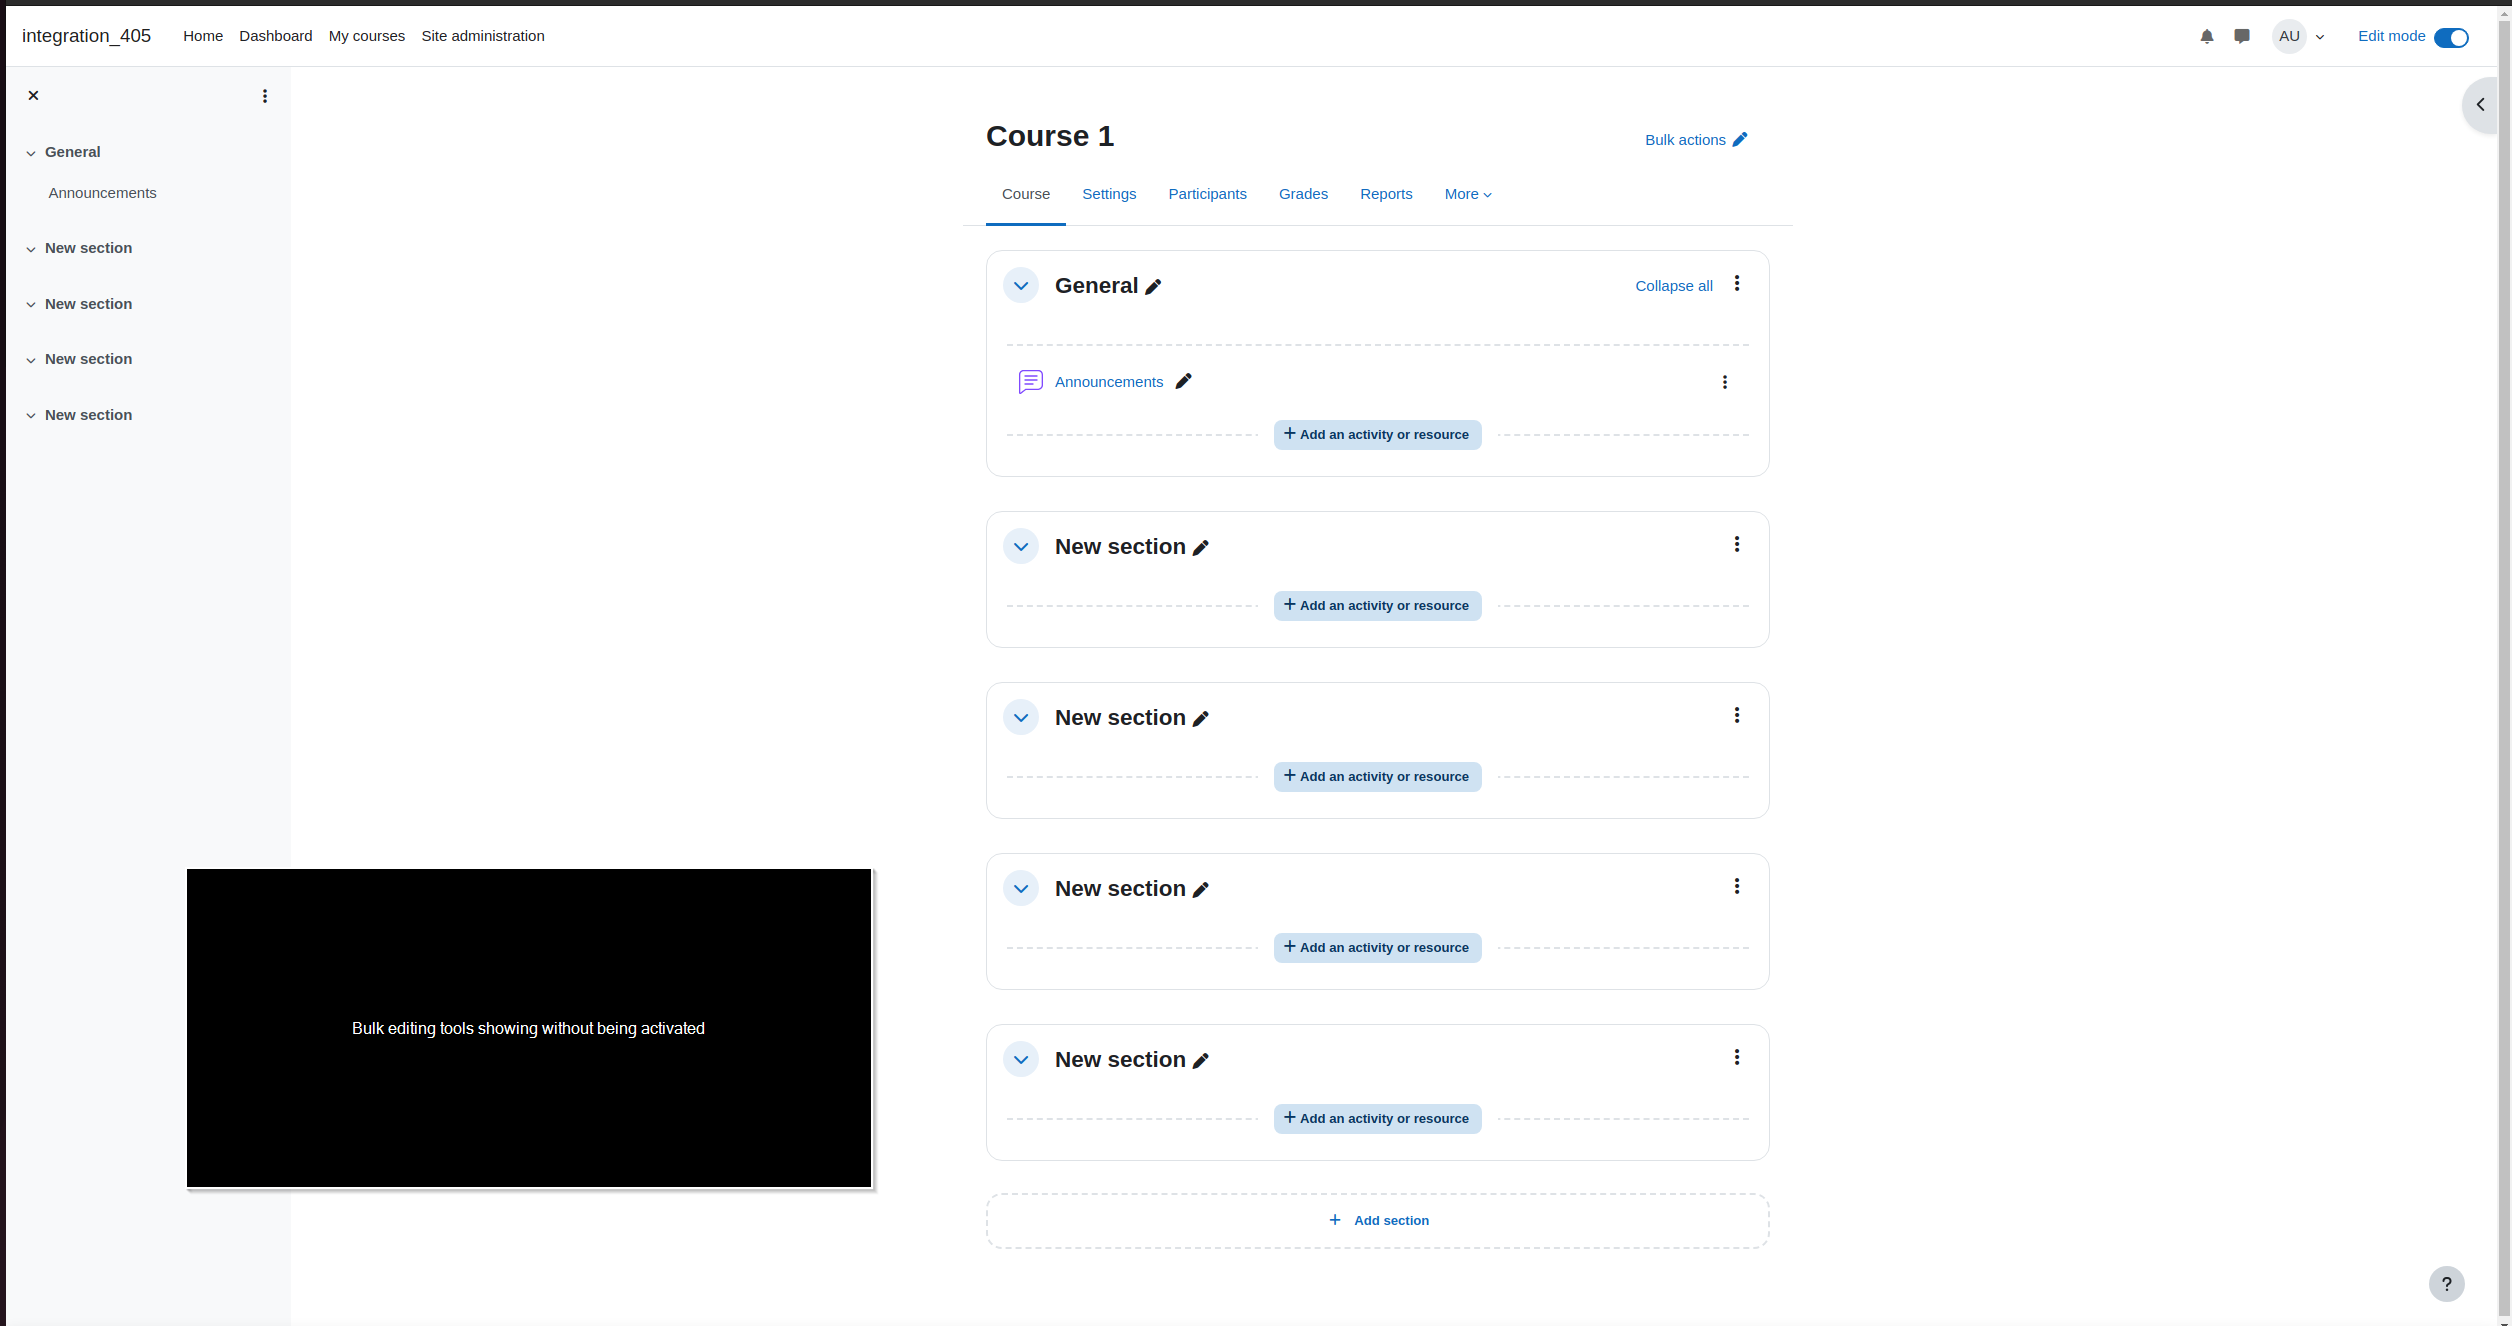2512x1326 pixels.
Task: Rename the second New section via pencil
Action: pyautogui.click(x=1201, y=719)
